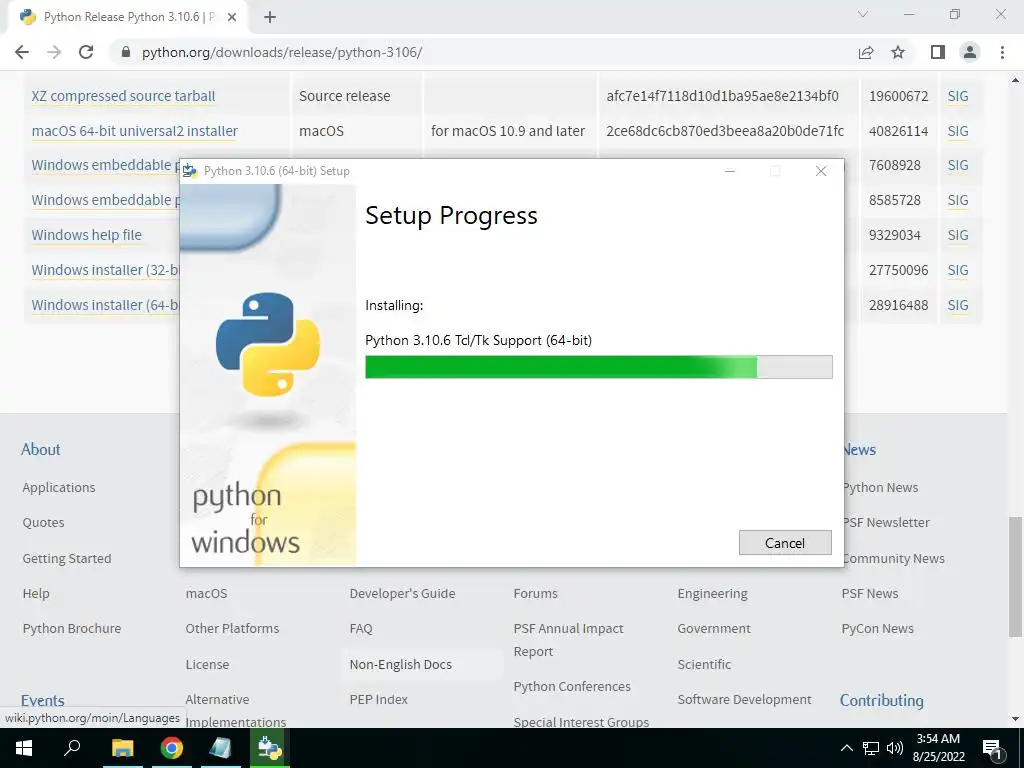Open File Explorer from the taskbar
The image size is (1024, 768).
point(122,748)
